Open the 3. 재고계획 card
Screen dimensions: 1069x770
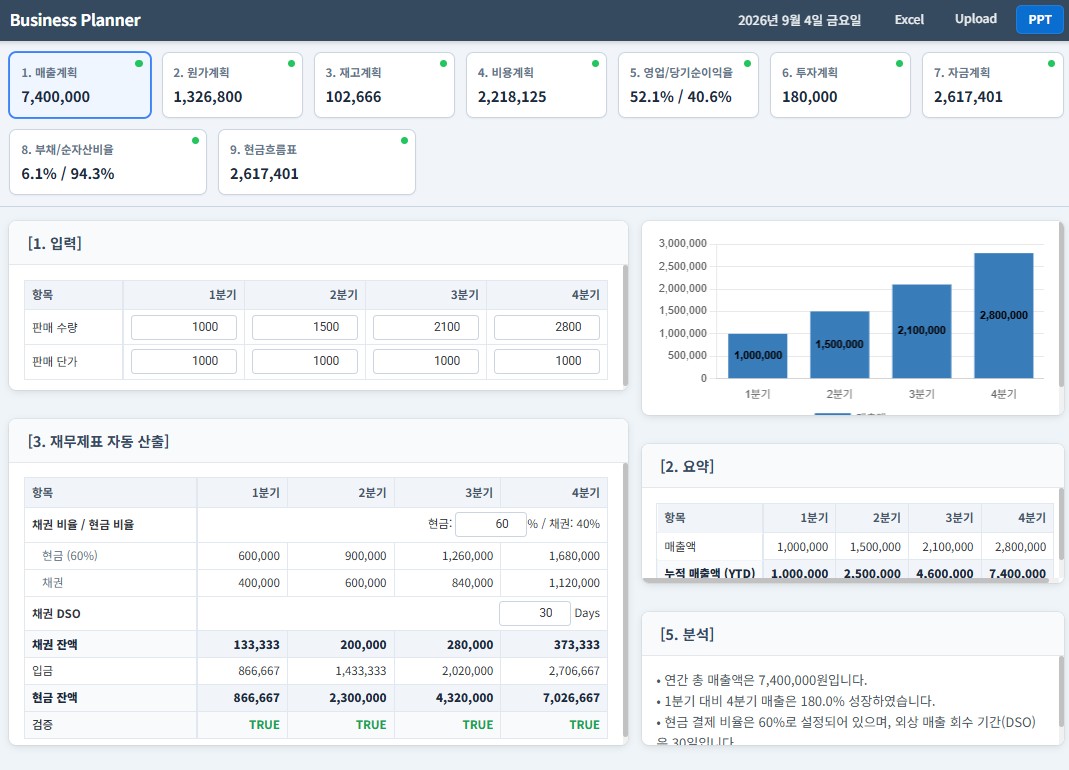tap(384, 85)
